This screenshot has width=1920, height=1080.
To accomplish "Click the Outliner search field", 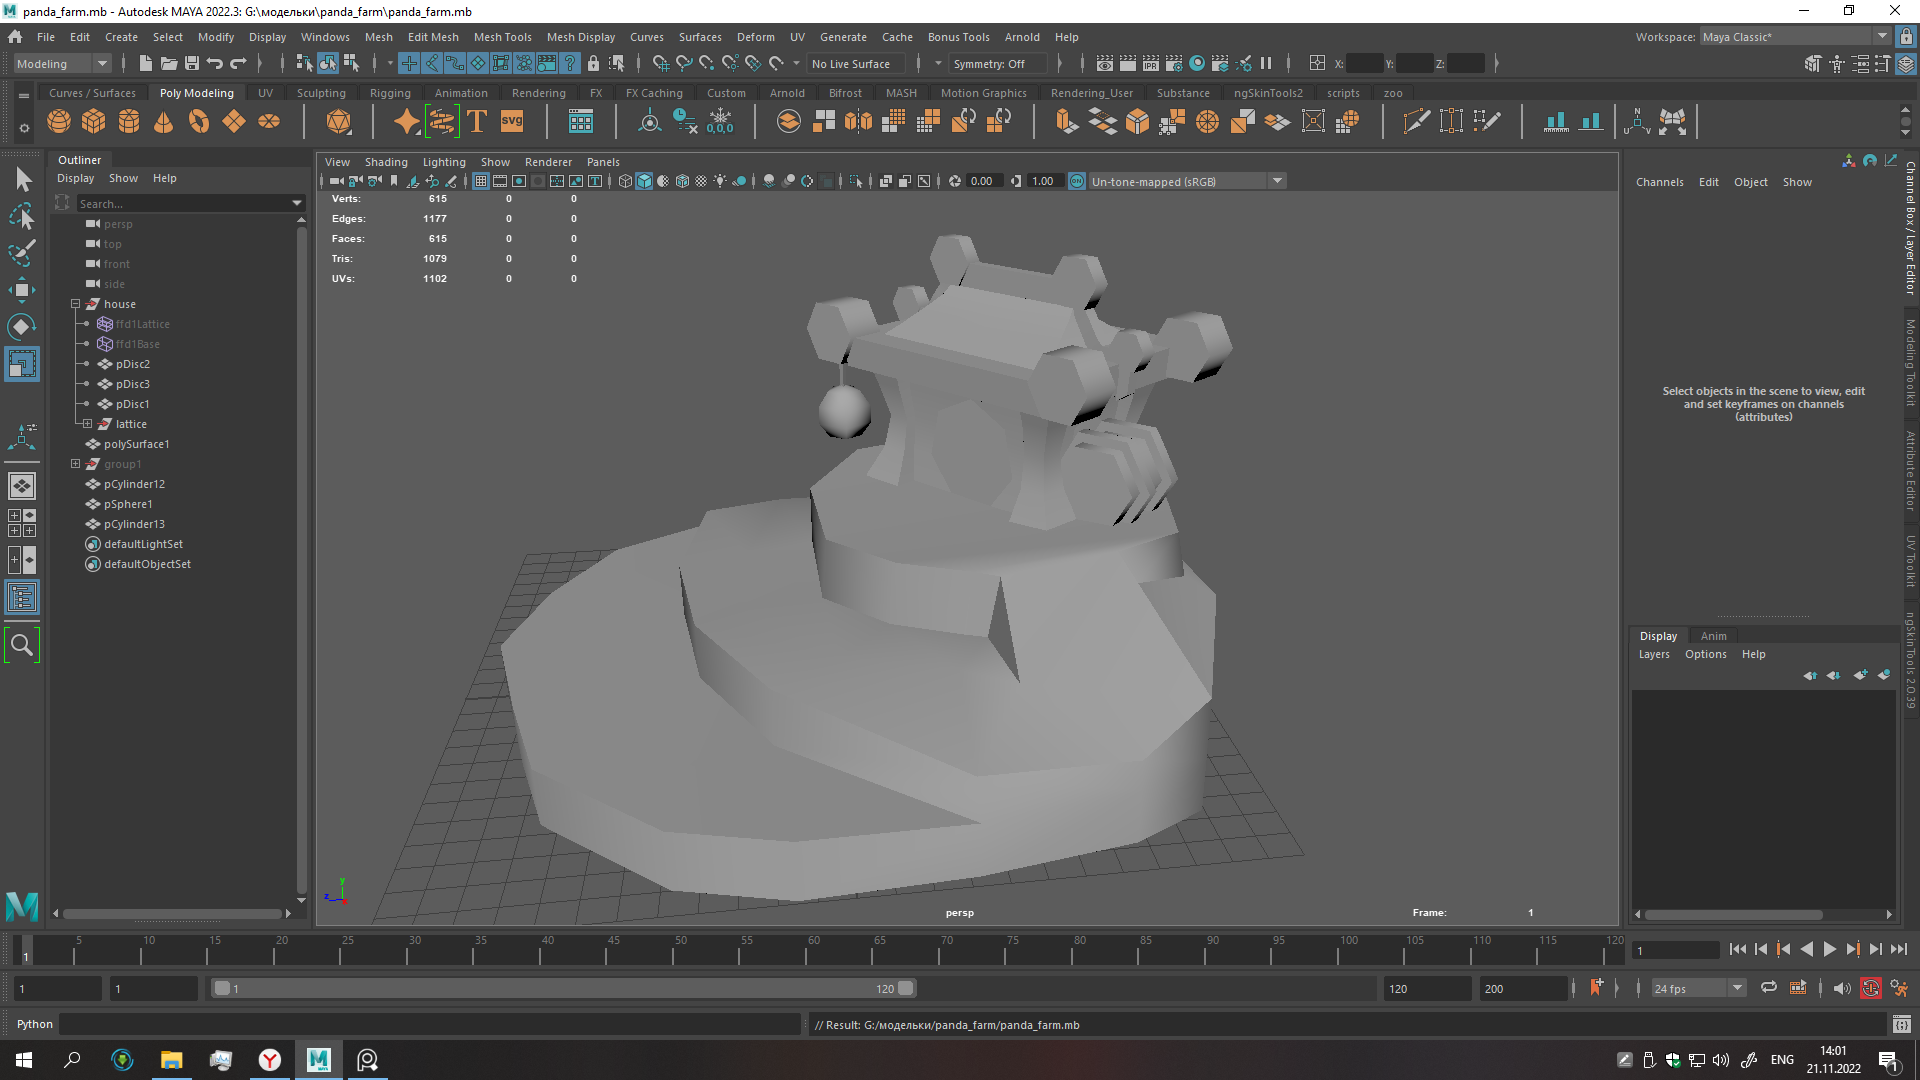I will [x=185, y=203].
